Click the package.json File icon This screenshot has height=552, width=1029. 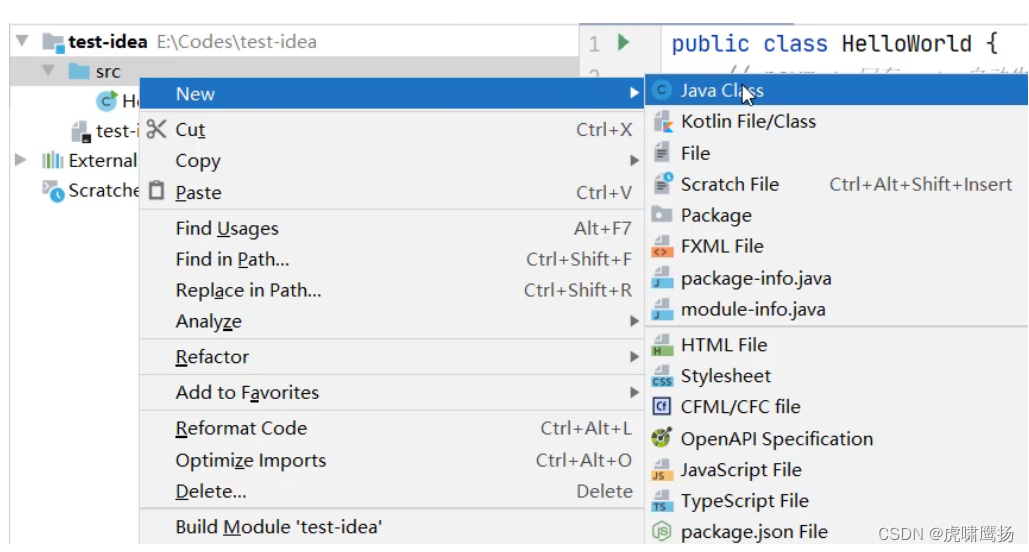tap(662, 531)
